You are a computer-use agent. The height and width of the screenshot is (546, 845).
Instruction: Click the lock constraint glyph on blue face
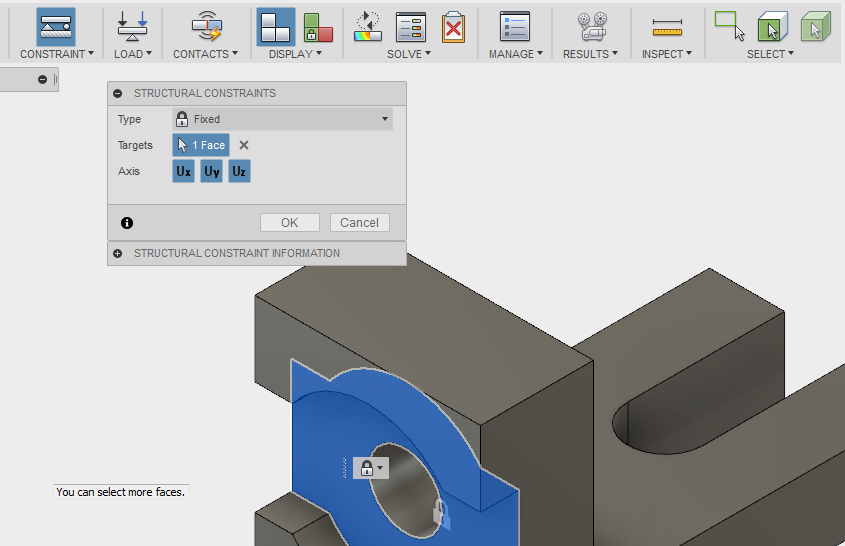367,468
